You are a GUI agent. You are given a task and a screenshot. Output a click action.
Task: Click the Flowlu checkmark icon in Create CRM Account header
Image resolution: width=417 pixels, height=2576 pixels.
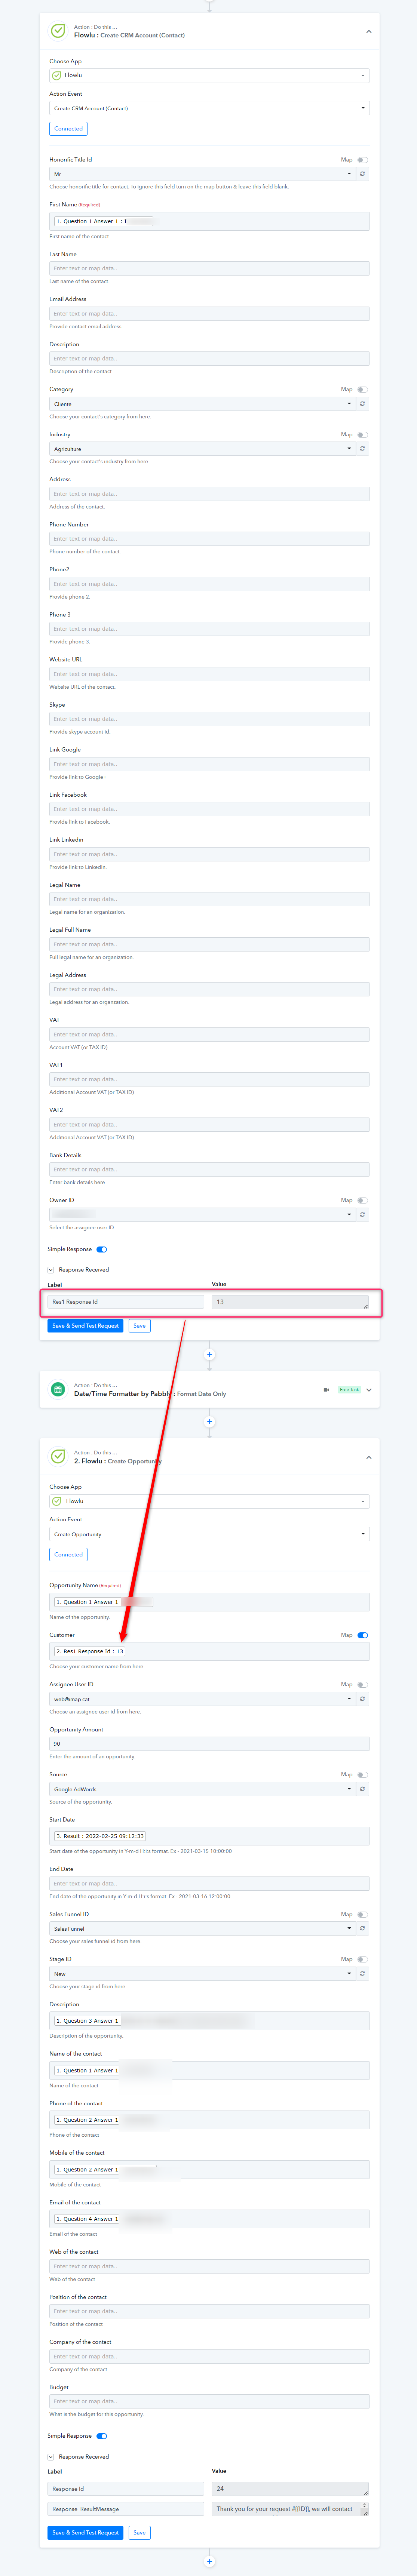[x=58, y=31]
